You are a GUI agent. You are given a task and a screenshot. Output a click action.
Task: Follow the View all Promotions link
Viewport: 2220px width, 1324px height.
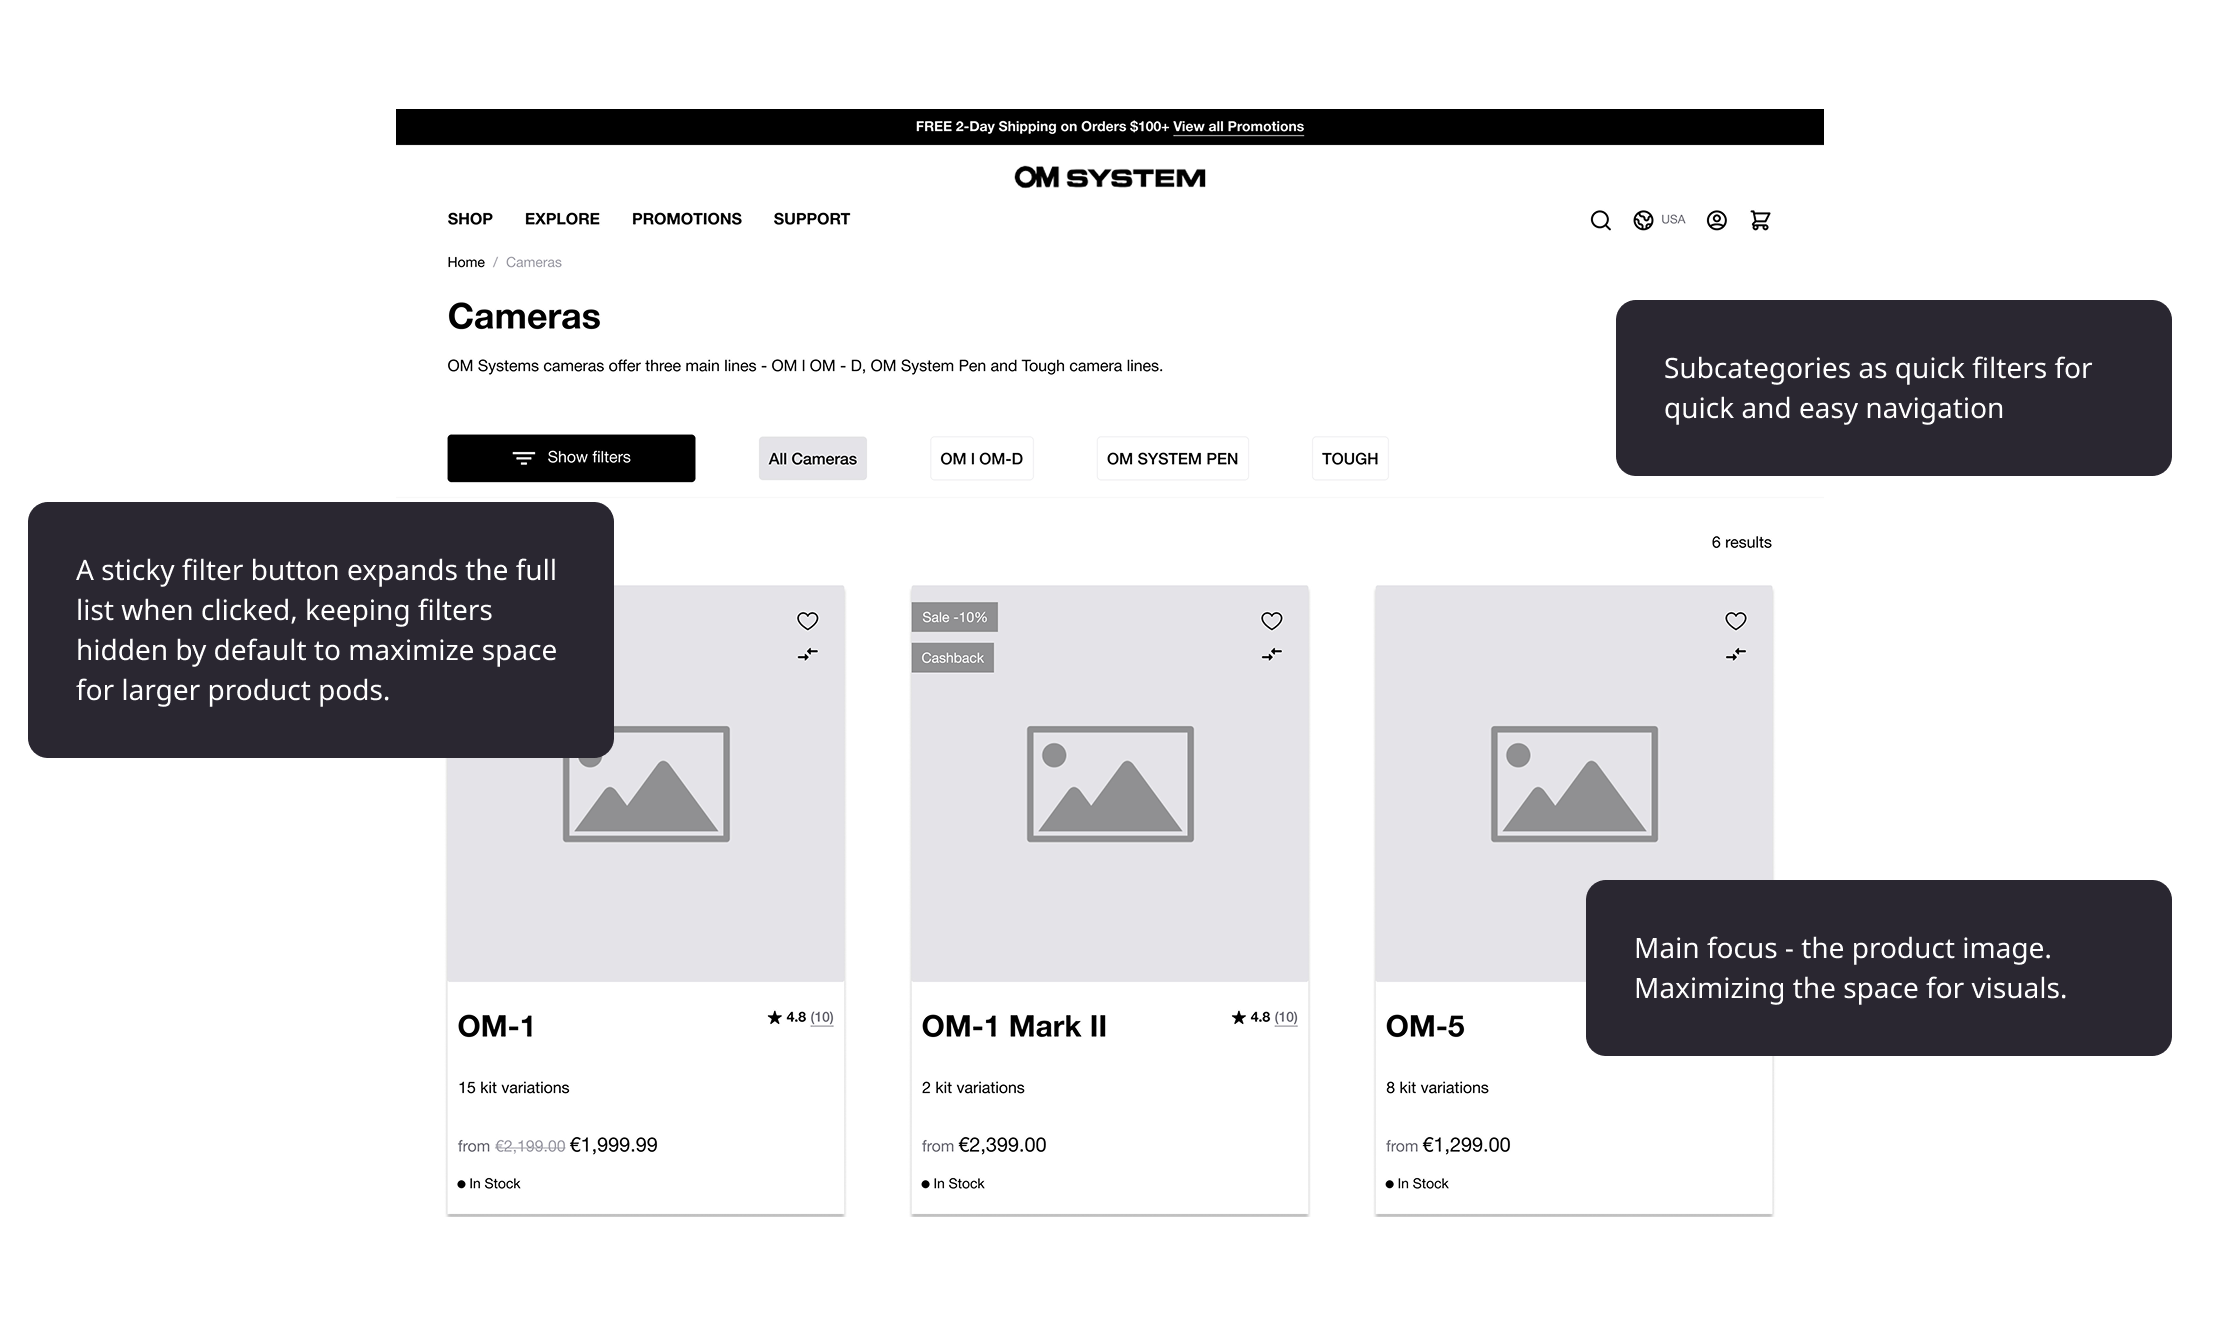[x=1238, y=127]
